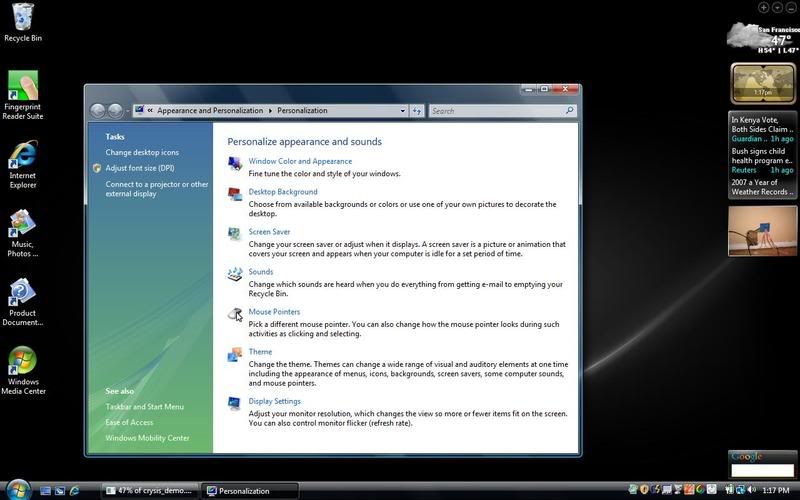This screenshot has width=800, height=500.
Task: Click the minus button atop the sidebar
Action: [x=791, y=8]
